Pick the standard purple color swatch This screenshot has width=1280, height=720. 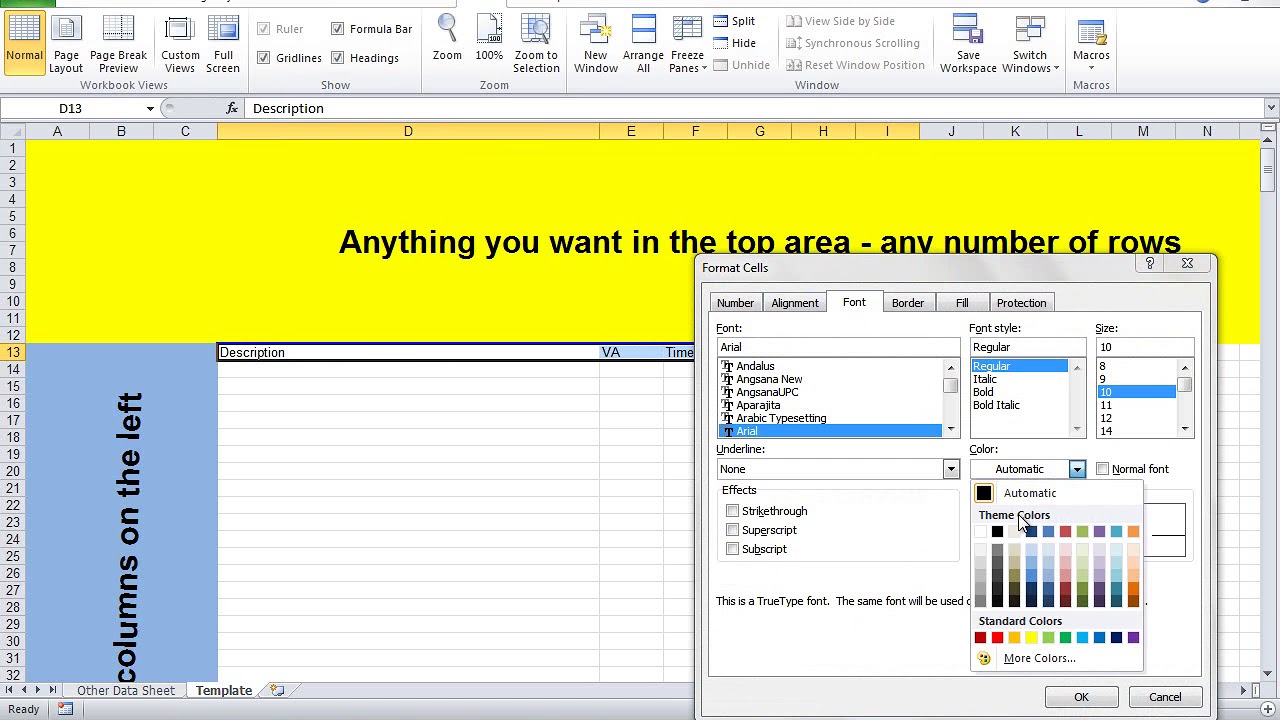1133,638
